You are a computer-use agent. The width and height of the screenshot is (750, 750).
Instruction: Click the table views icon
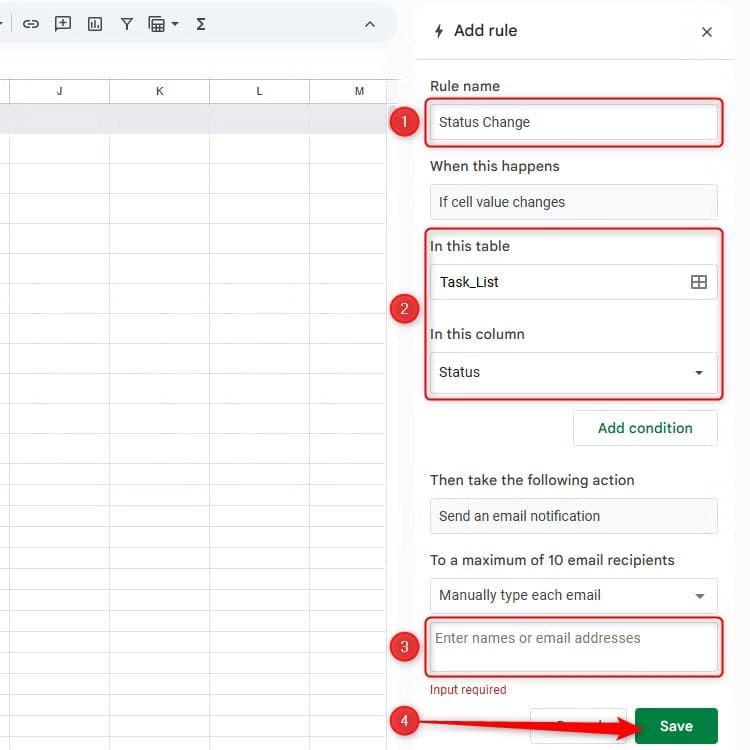[156, 24]
